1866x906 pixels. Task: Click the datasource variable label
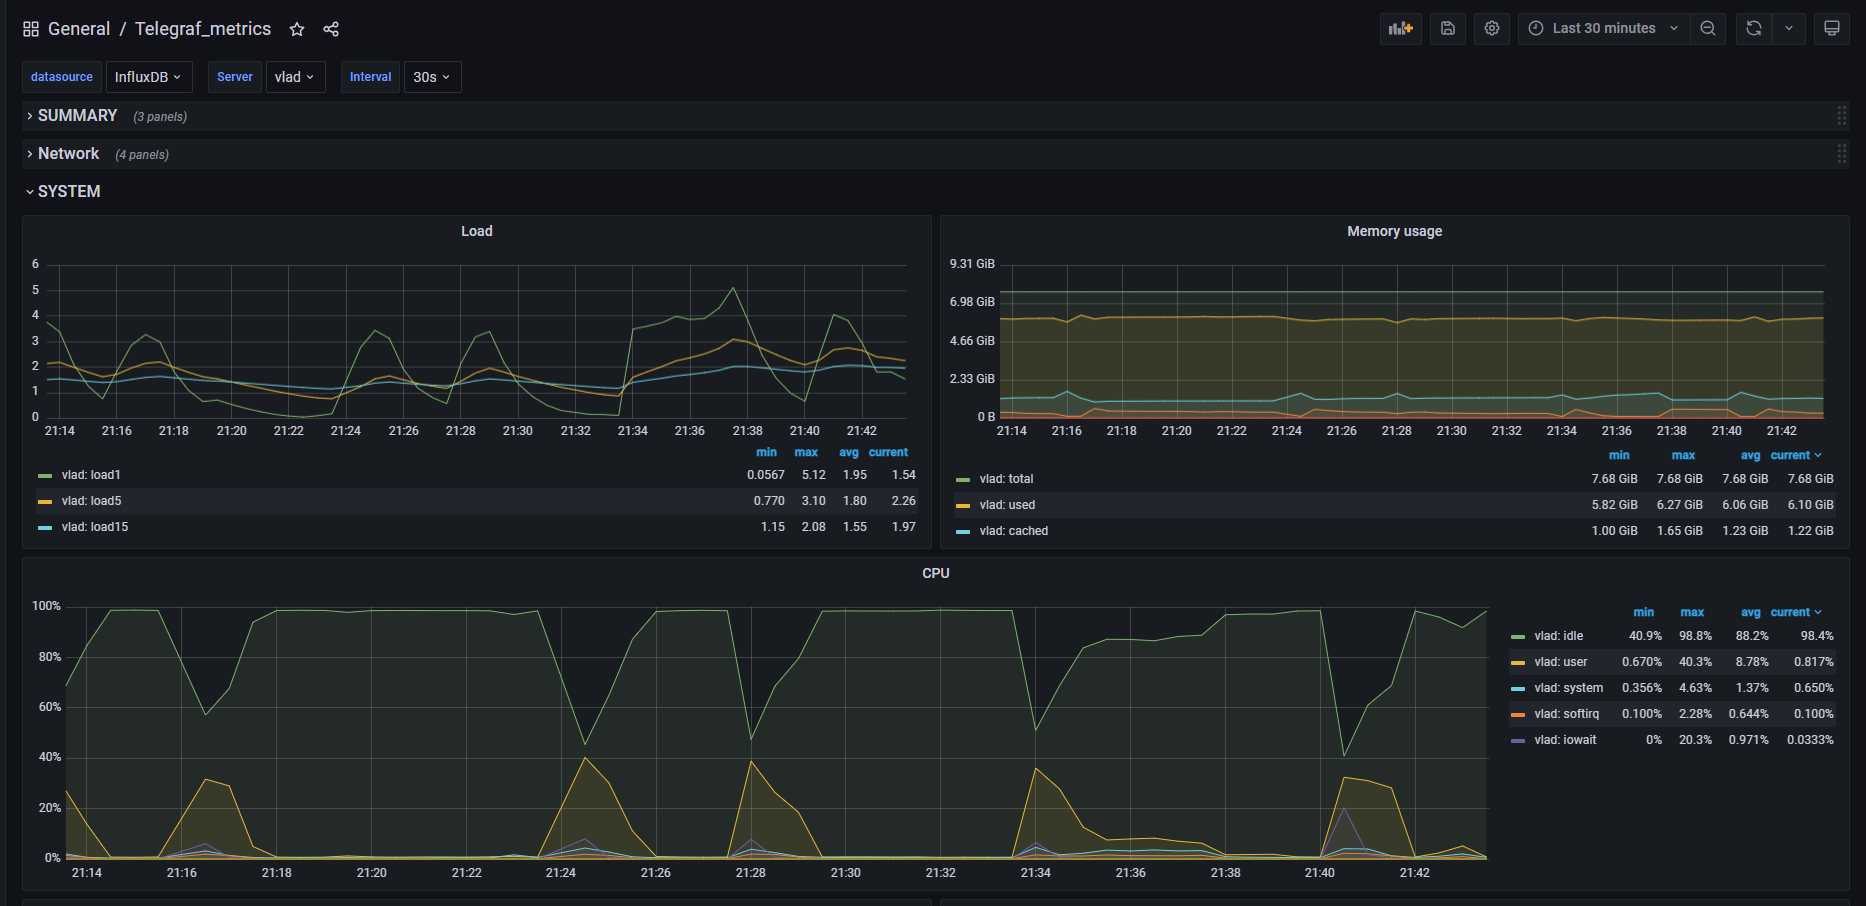click(62, 77)
